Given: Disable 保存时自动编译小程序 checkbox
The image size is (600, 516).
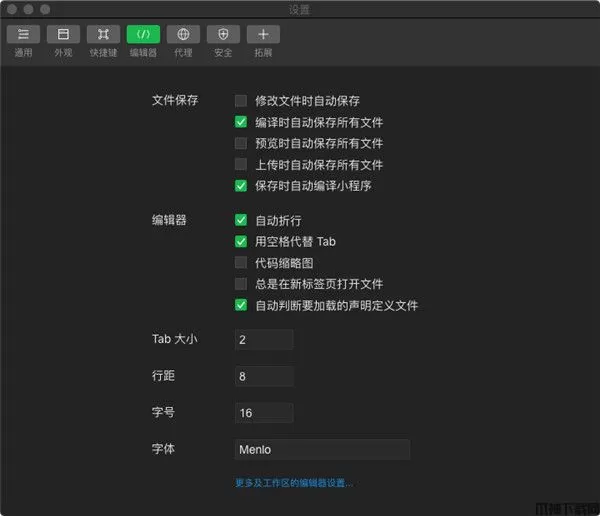Looking at the screenshot, I should 241,185.
